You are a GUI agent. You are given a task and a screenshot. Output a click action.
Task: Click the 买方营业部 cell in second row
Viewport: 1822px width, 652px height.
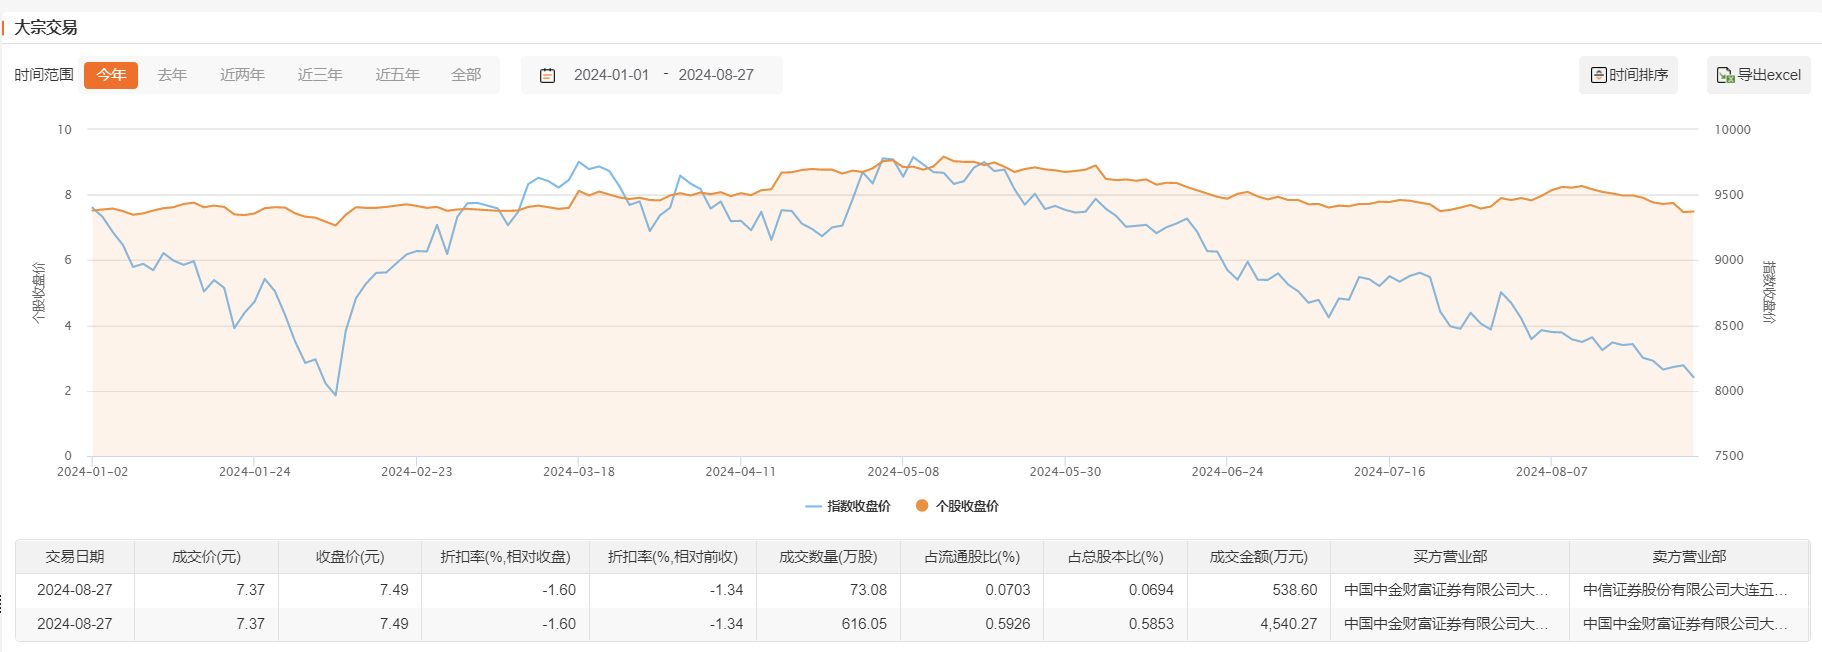(x=1446, y=624)
